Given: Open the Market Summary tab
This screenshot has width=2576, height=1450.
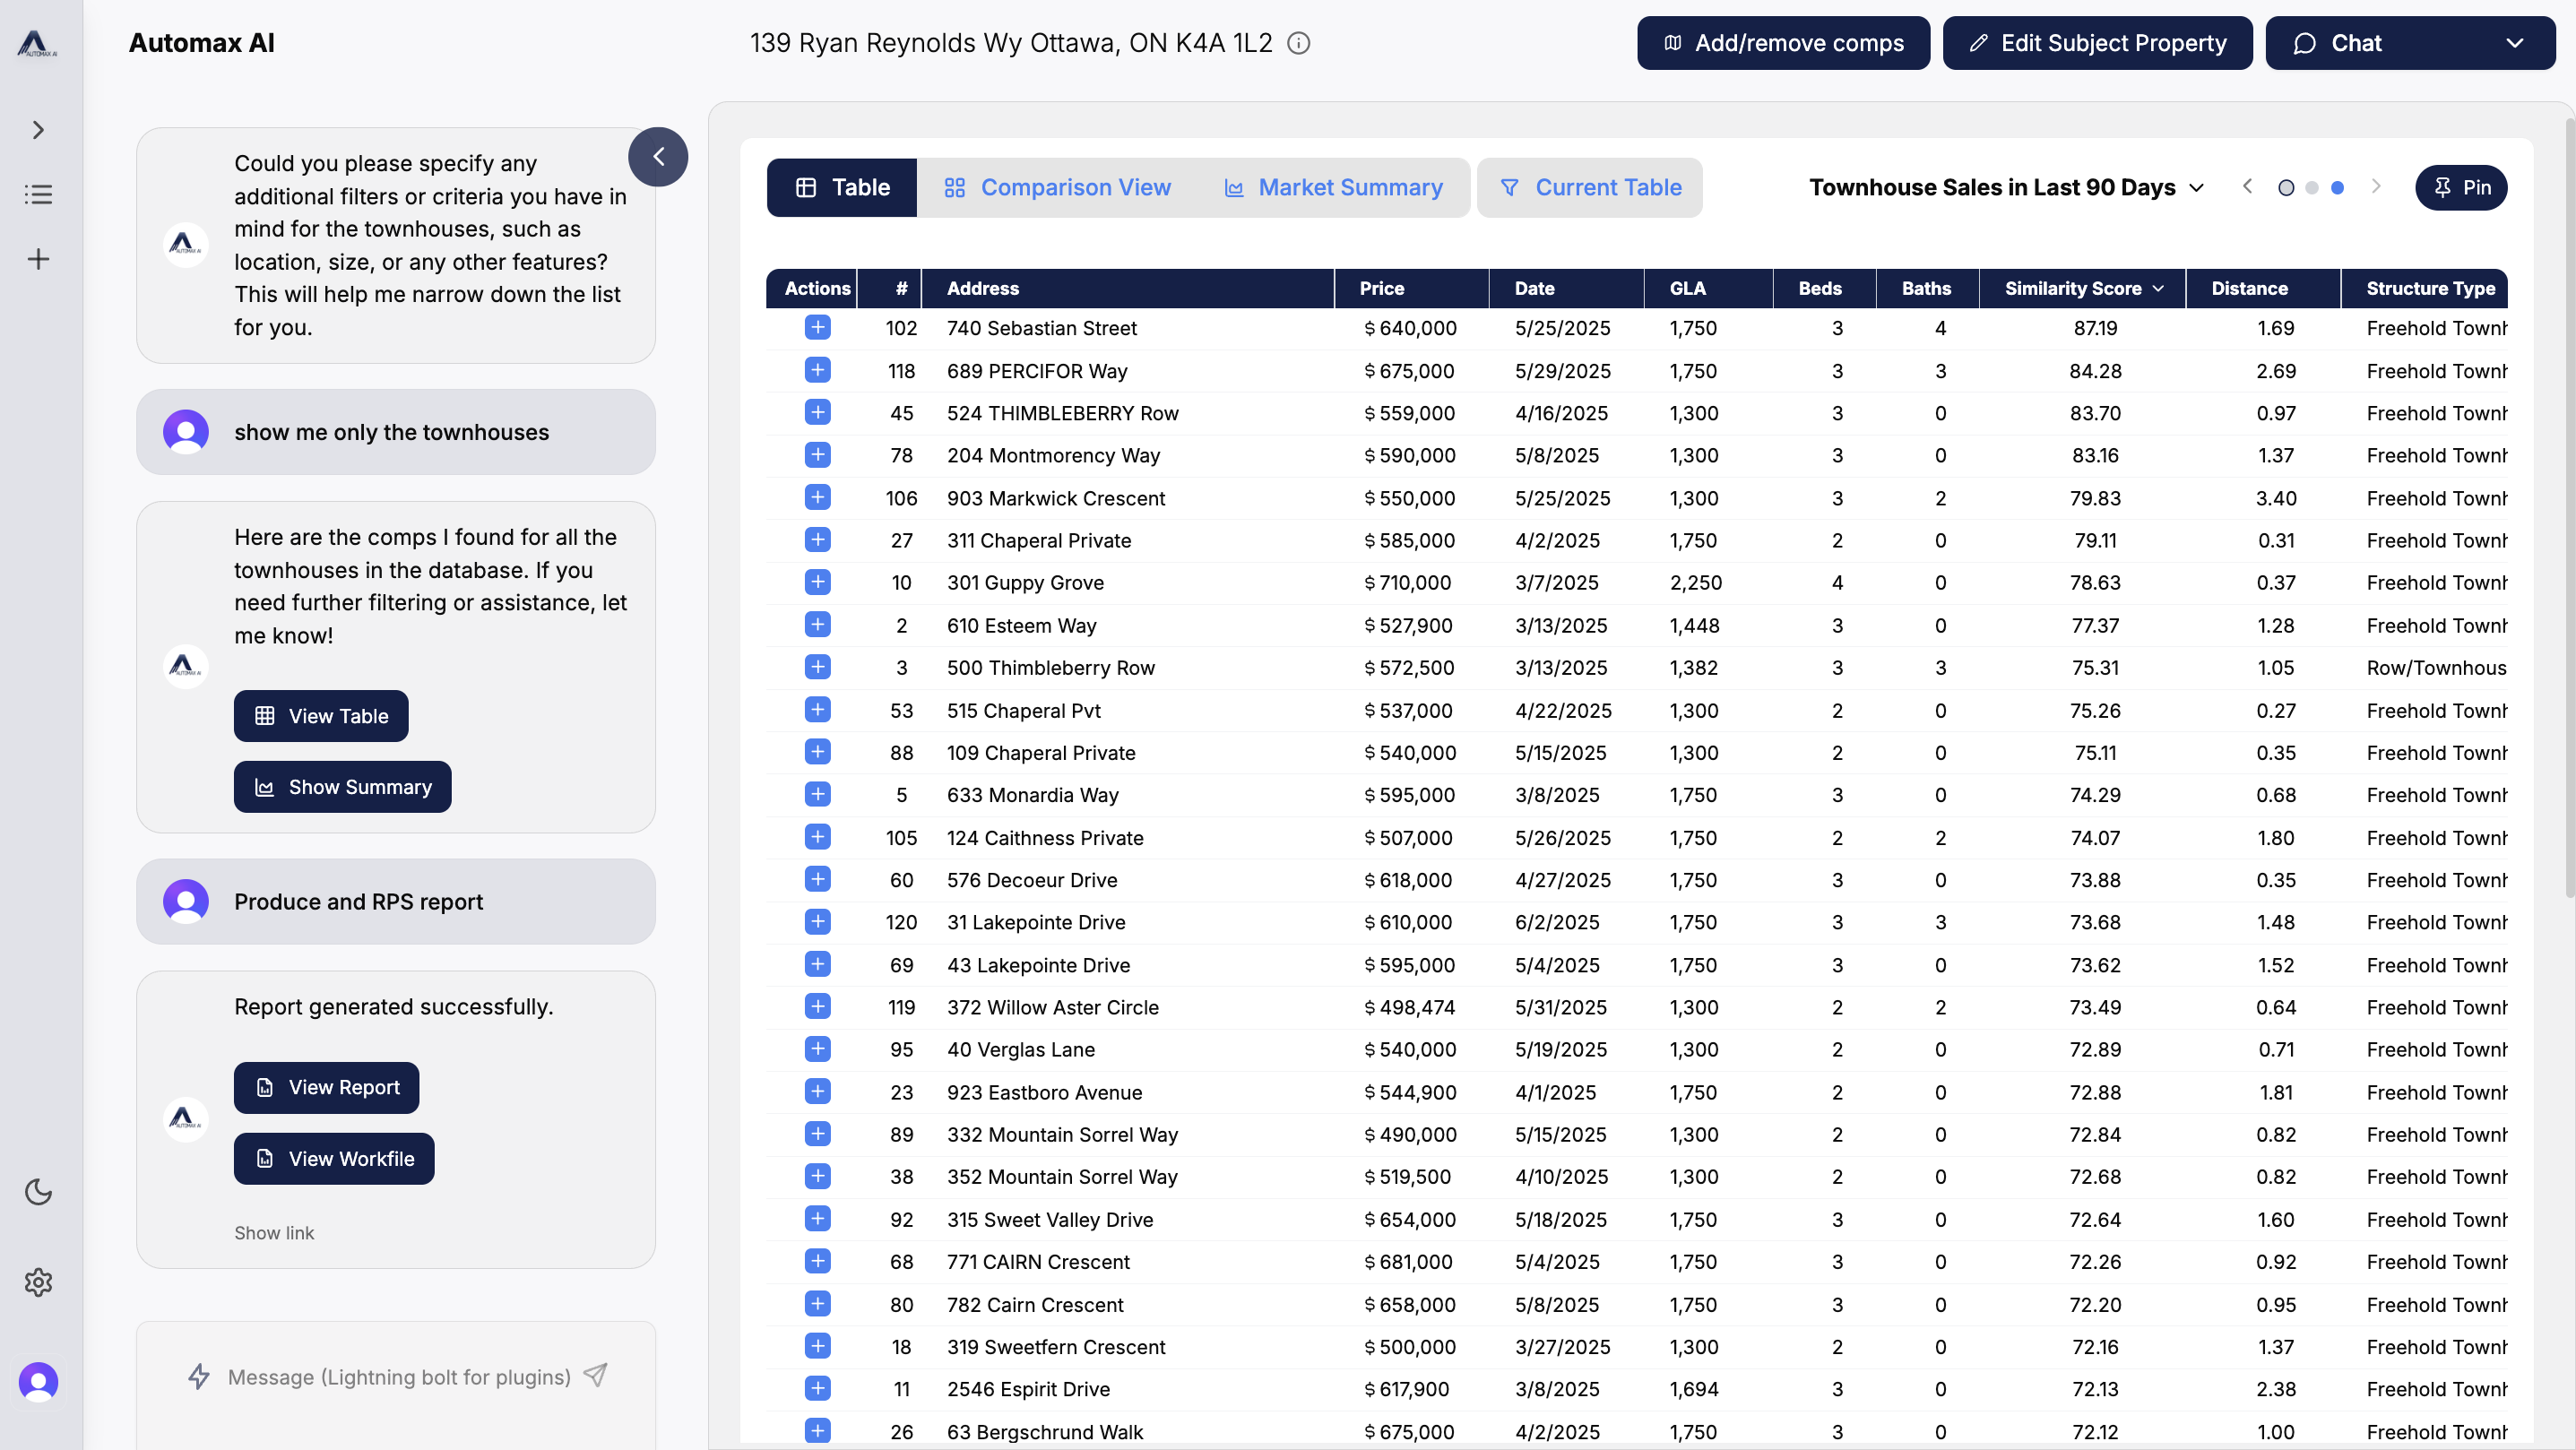Looking at the screenshot, I should [x=1333, y=188].
